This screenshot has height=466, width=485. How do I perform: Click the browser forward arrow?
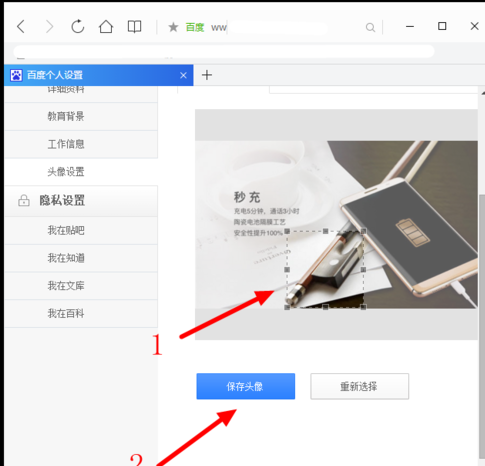pyautogui.click(x=49, y=27)
